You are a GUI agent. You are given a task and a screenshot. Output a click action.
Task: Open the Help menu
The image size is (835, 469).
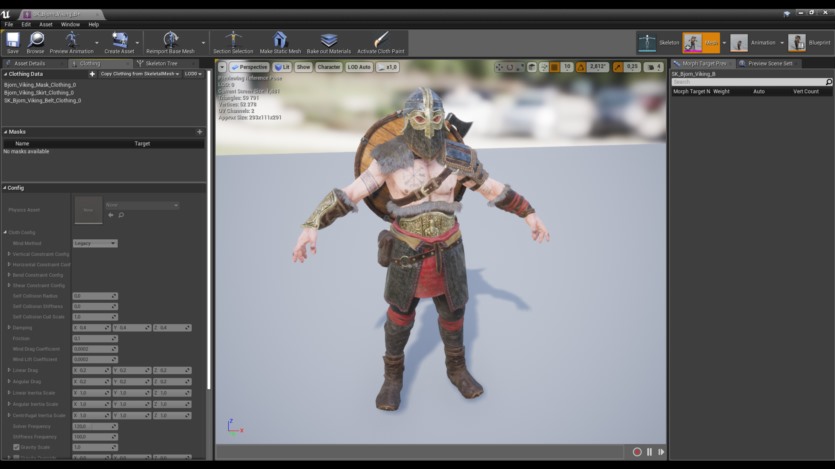coord(94,24)
